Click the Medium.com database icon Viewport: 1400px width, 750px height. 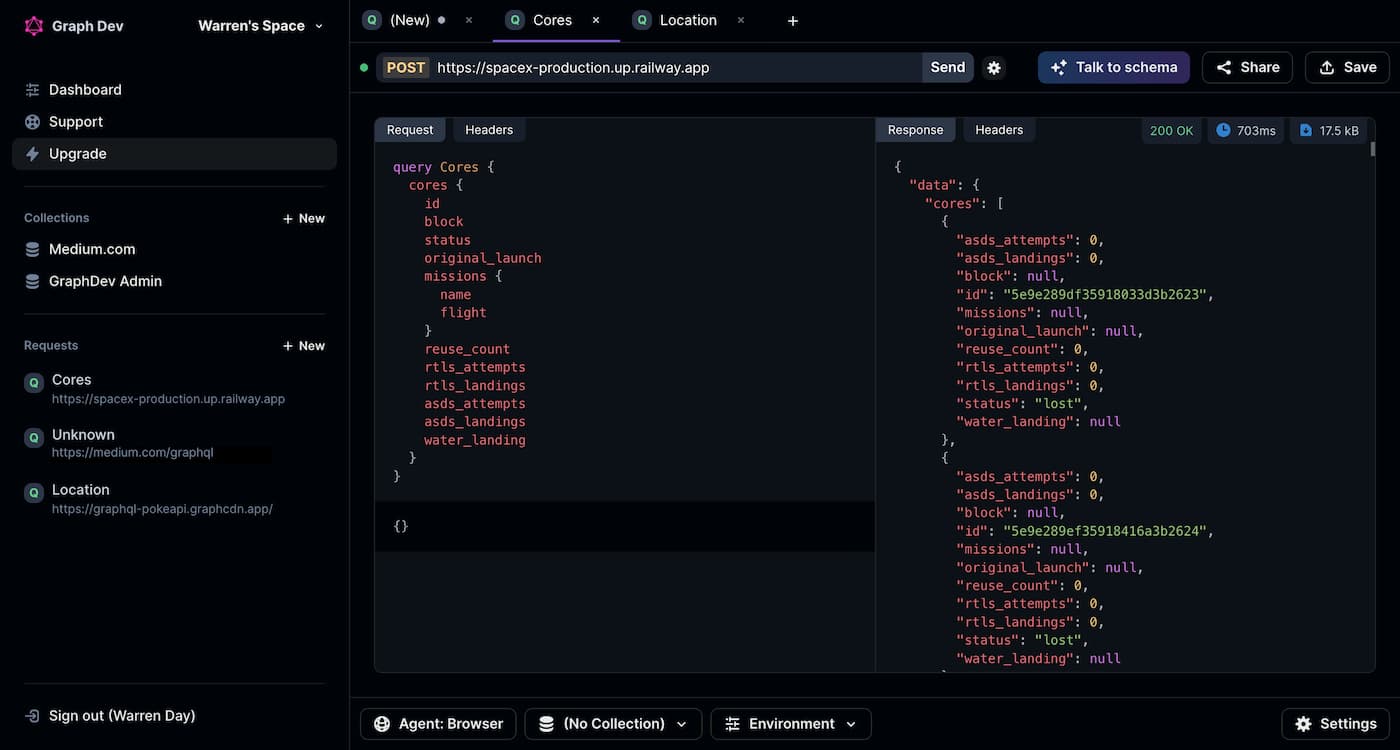coord(32,250)
